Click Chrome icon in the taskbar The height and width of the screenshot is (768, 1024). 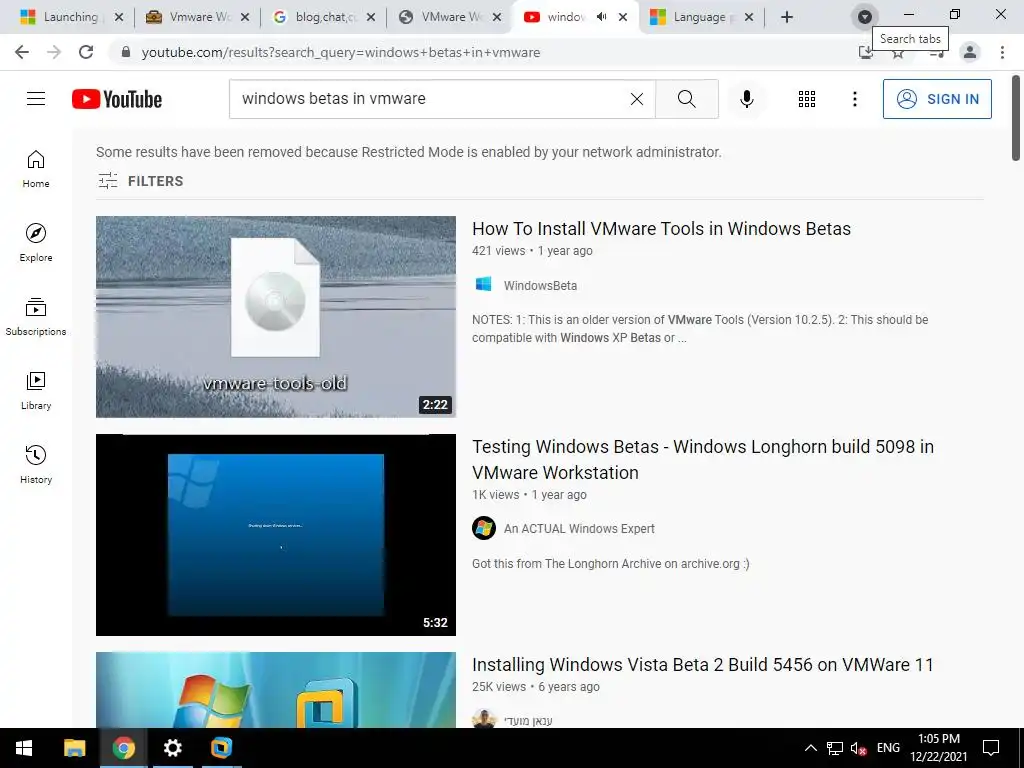(123, 748)
